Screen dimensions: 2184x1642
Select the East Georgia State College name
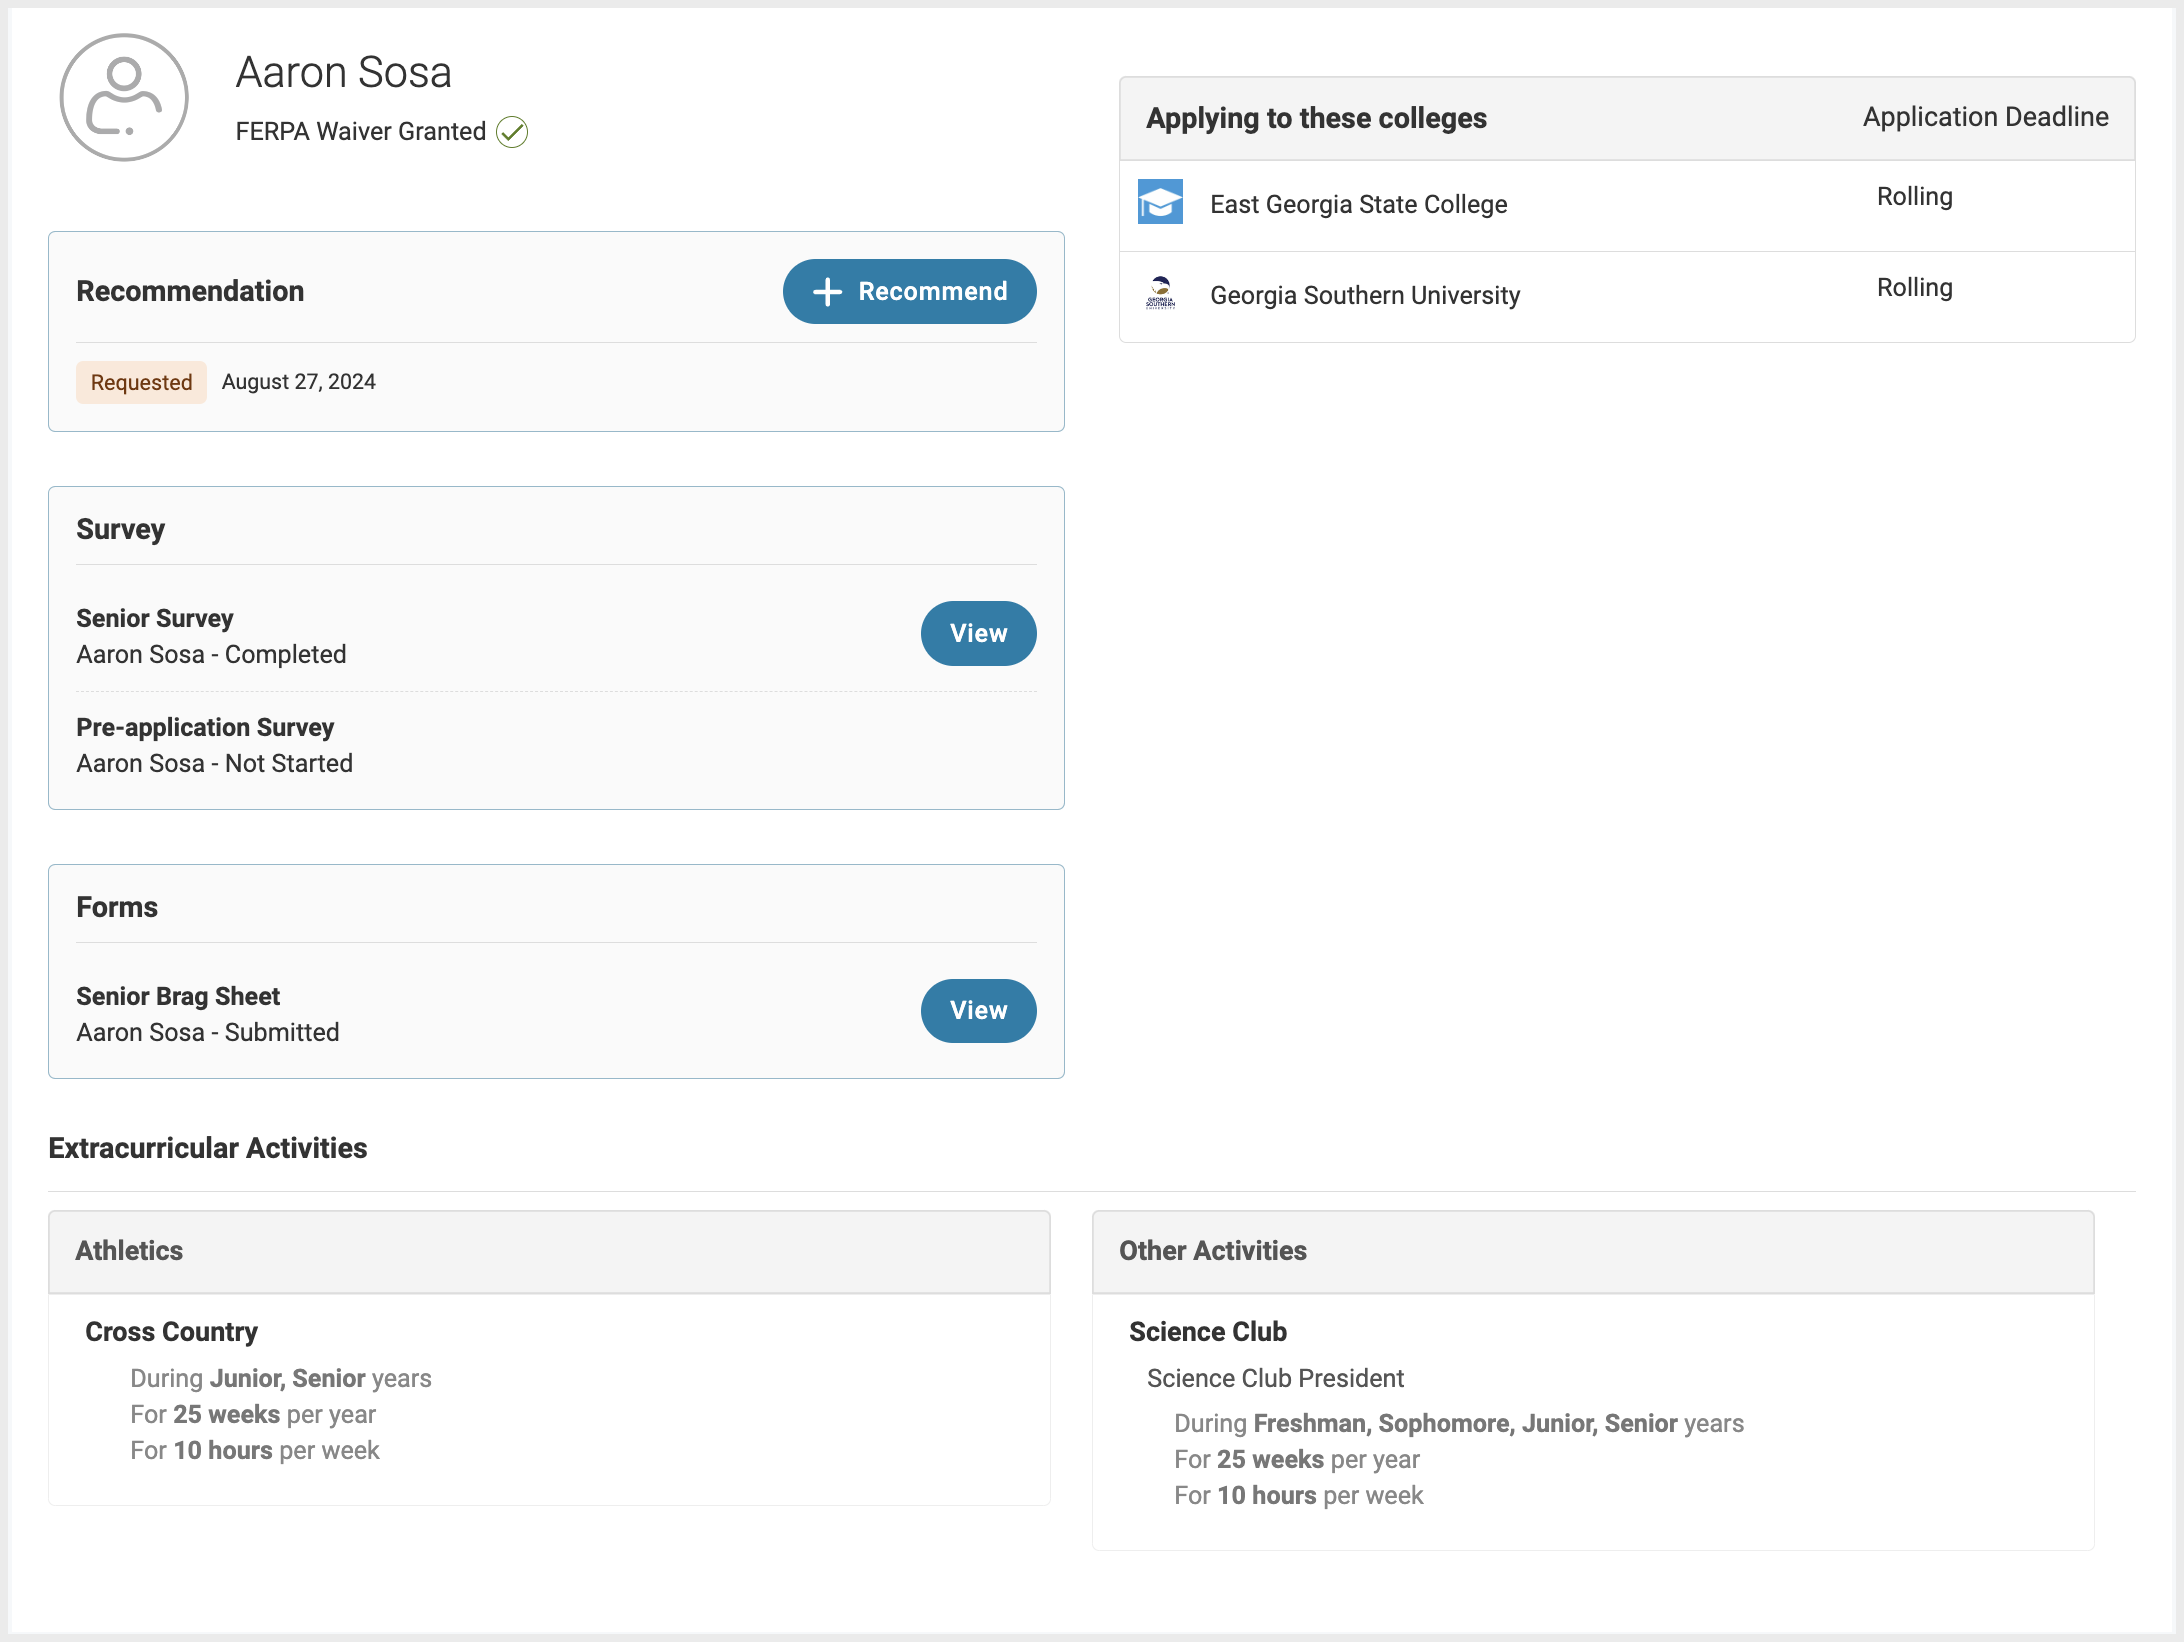(1358, 205)
